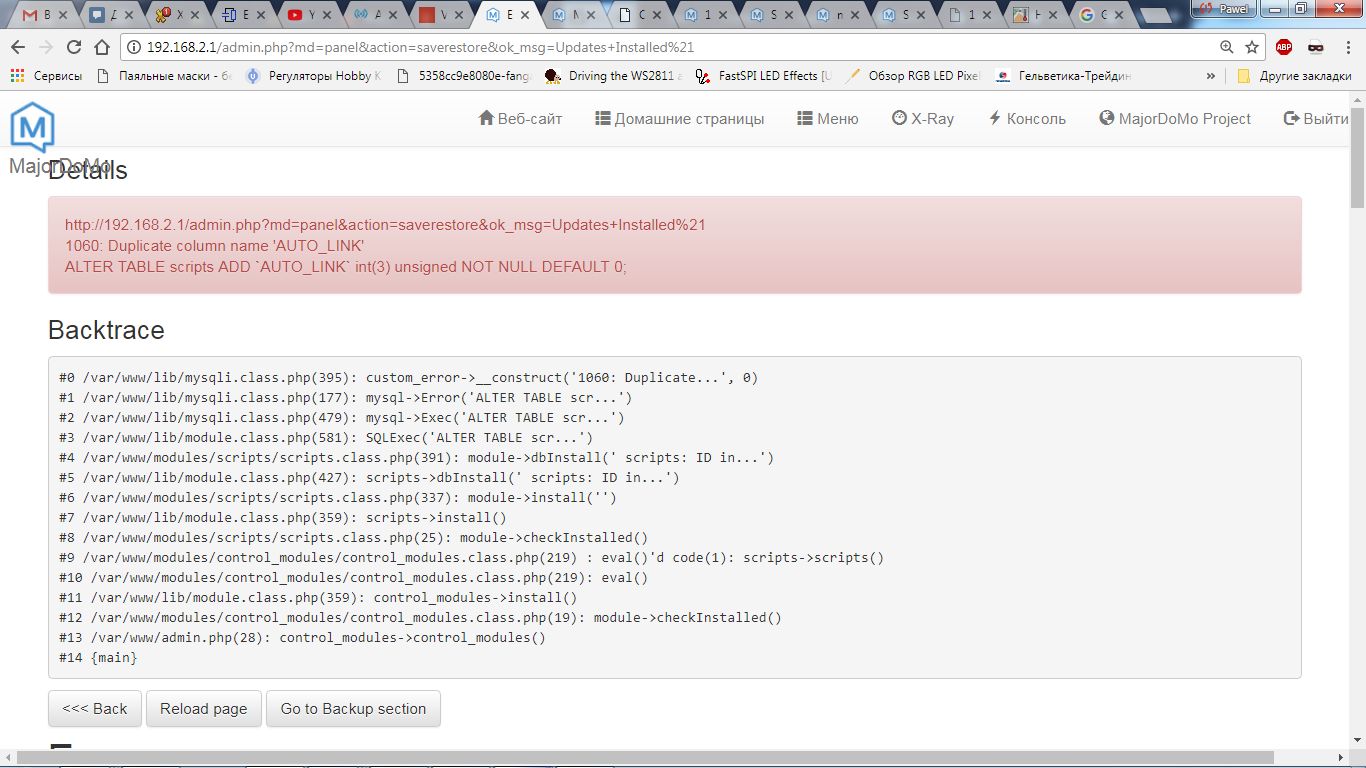Click the error URL line in the red box
Viewport: 1366px width, 768px height.
[x=385, y=225]
